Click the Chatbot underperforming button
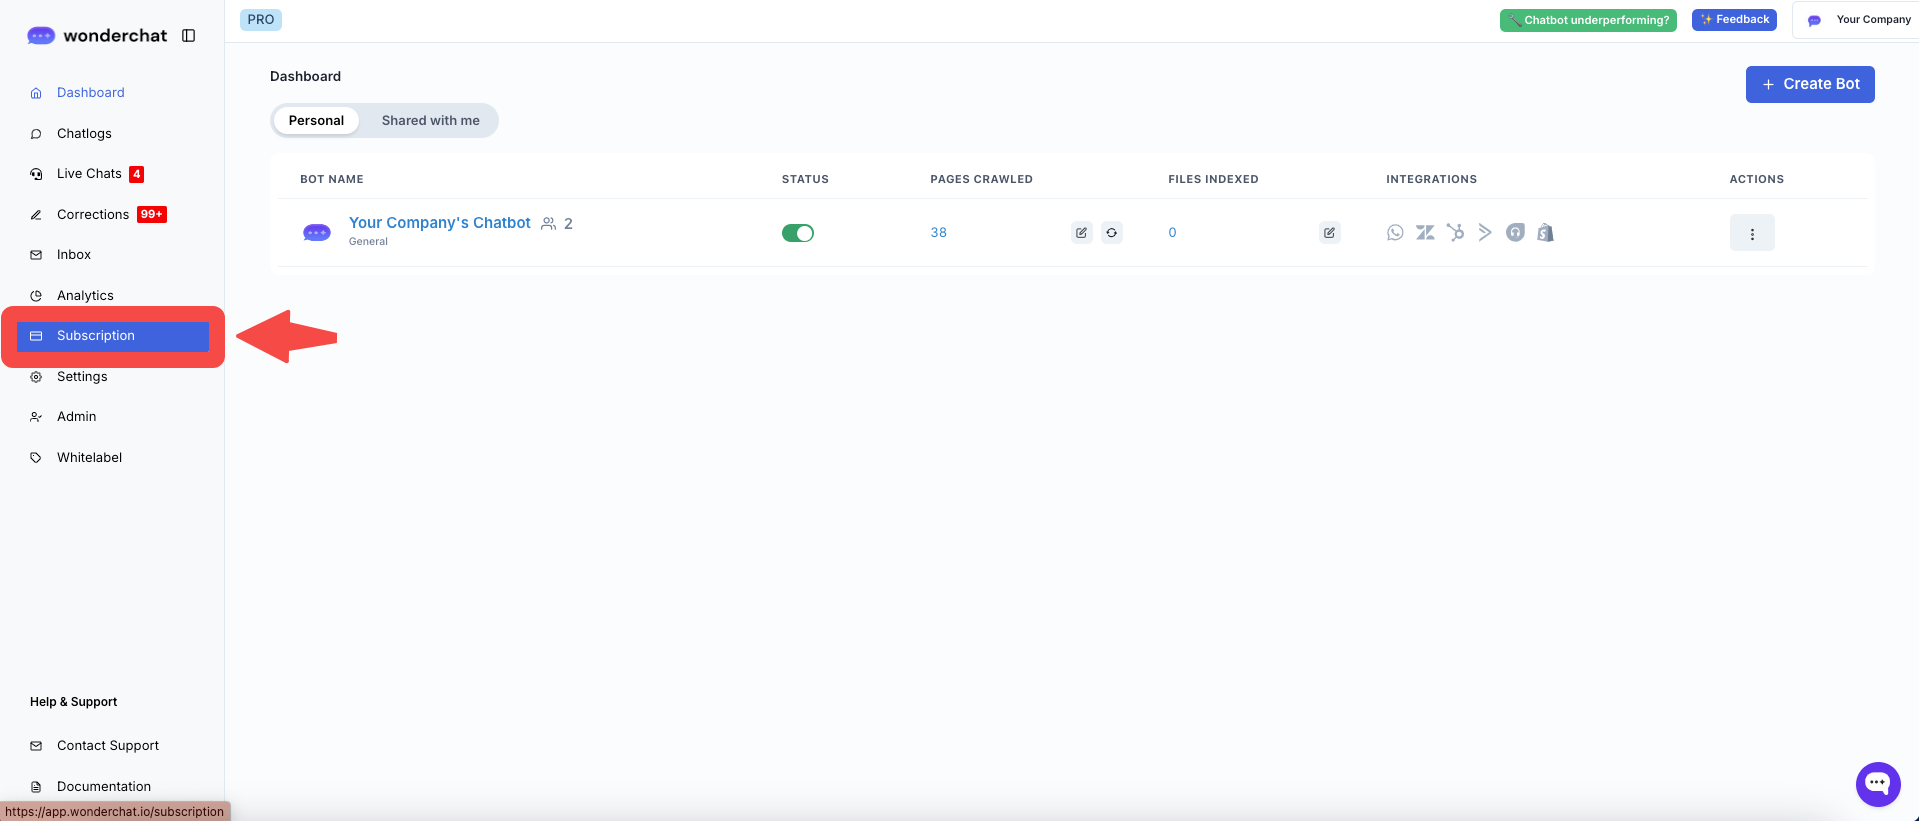 tap(1587, 20)
